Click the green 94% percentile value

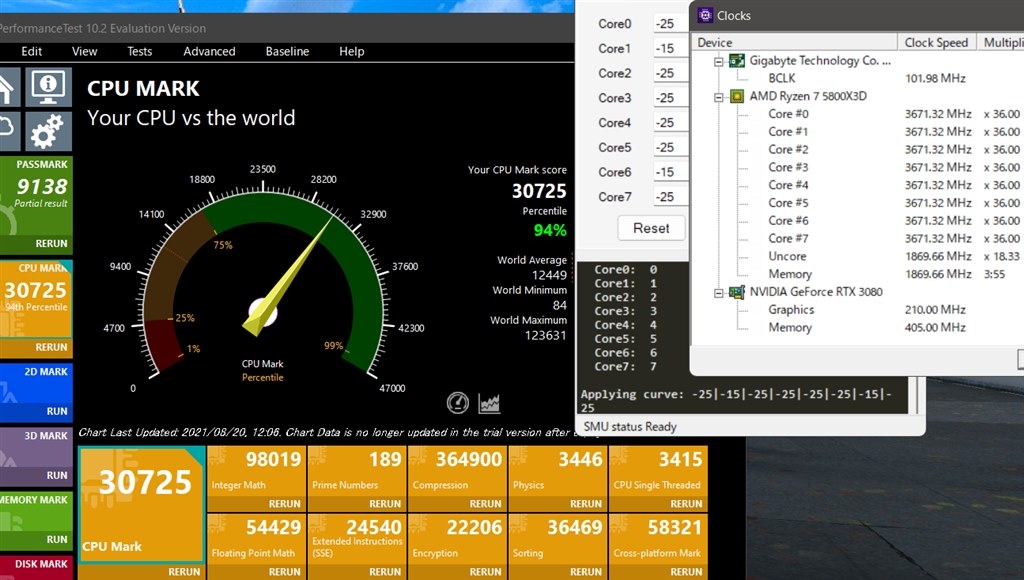550,230
